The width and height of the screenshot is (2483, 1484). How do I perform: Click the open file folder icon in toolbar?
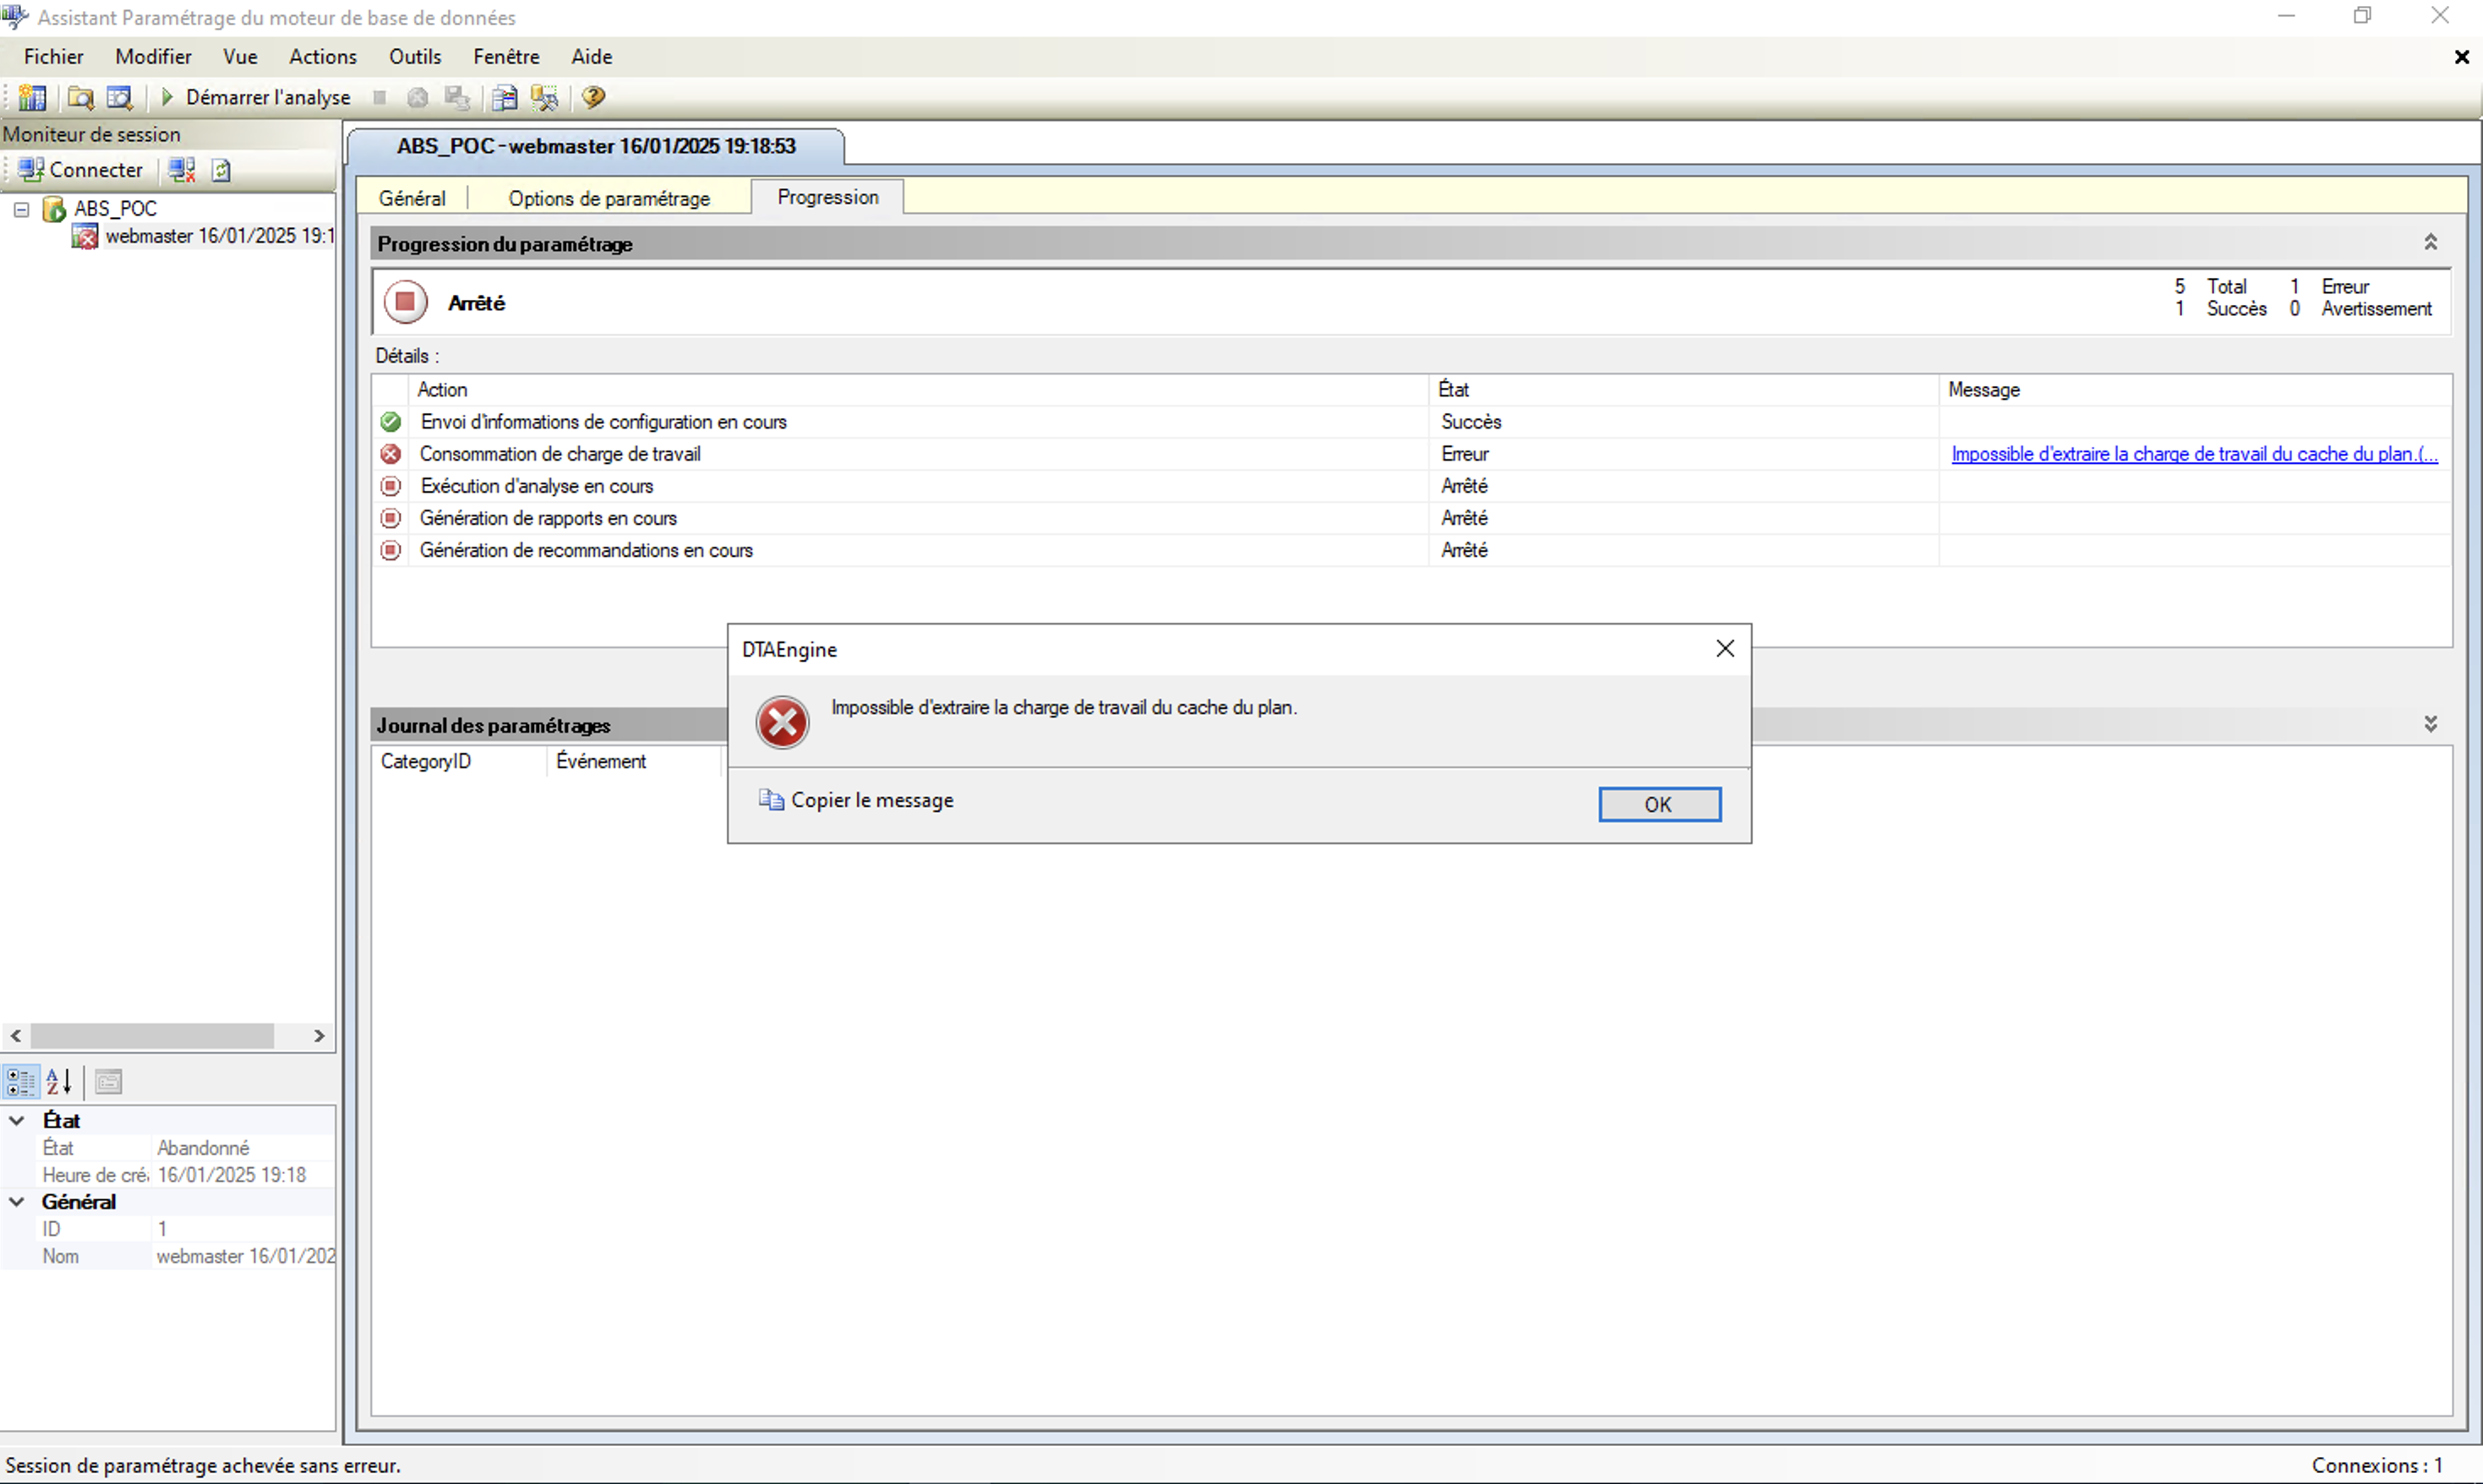coord(80,97)
